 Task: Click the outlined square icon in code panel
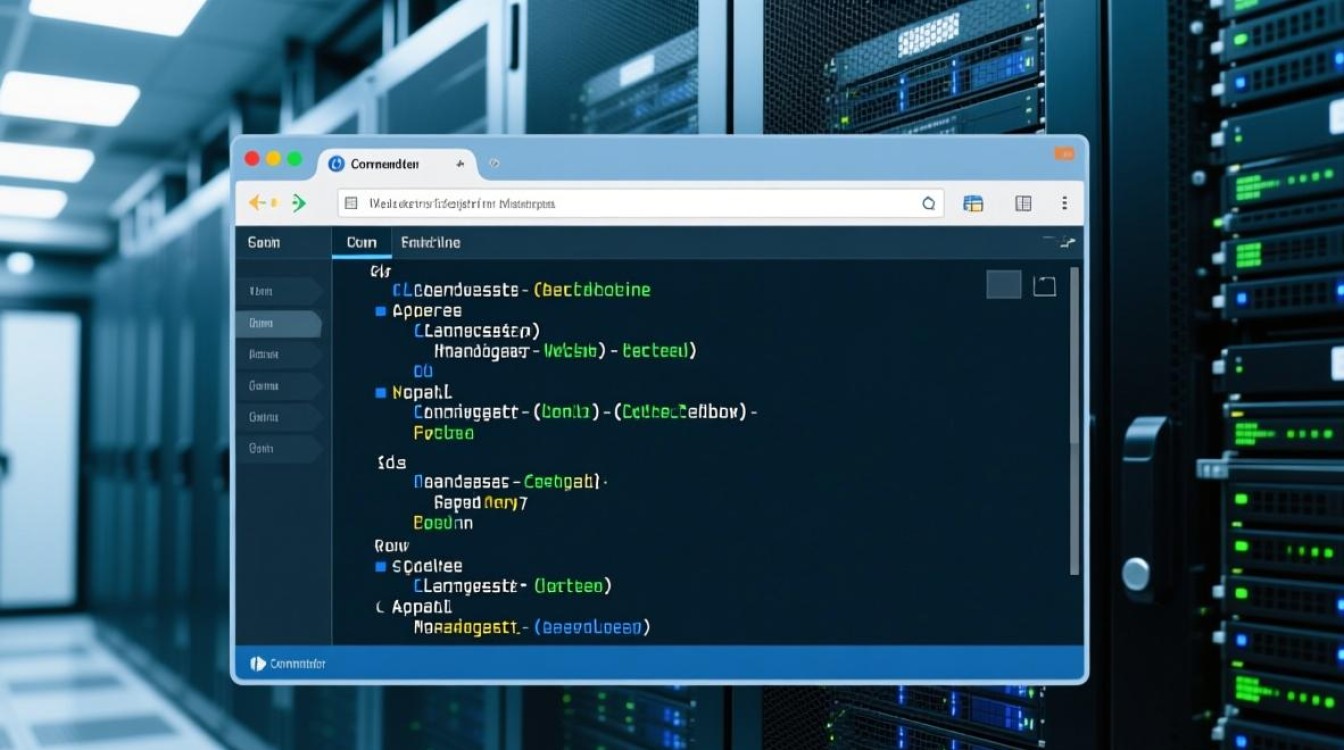tap(1044, 286)
